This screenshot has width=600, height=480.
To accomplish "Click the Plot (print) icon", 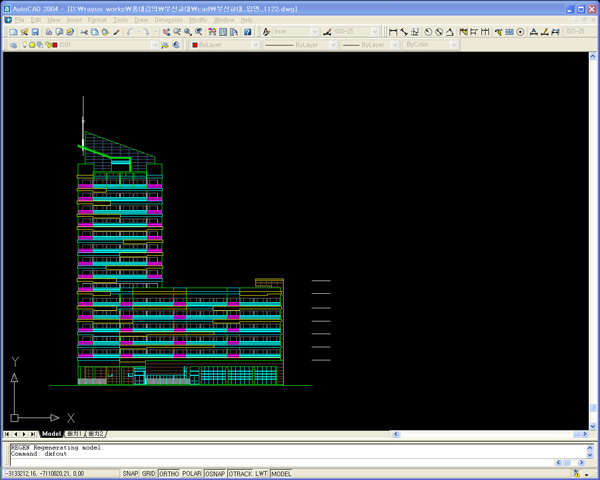I will (x=48, y=32).
